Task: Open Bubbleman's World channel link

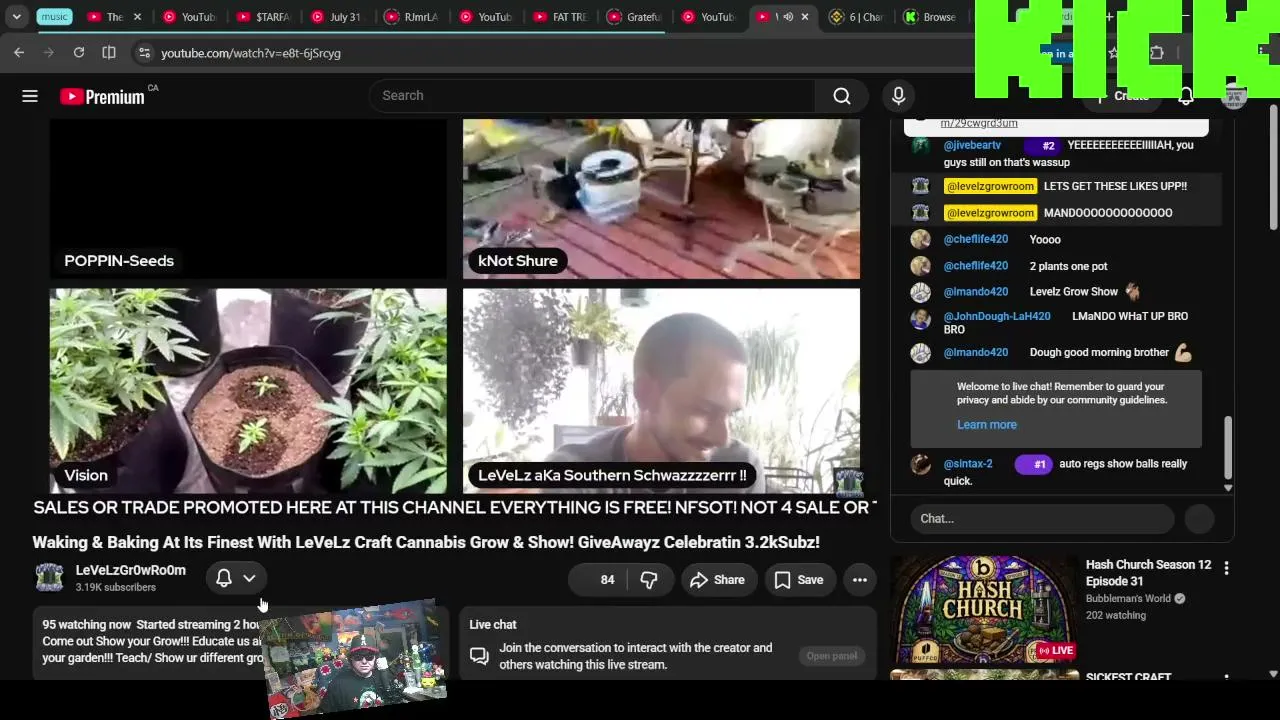Action: 1128,599
